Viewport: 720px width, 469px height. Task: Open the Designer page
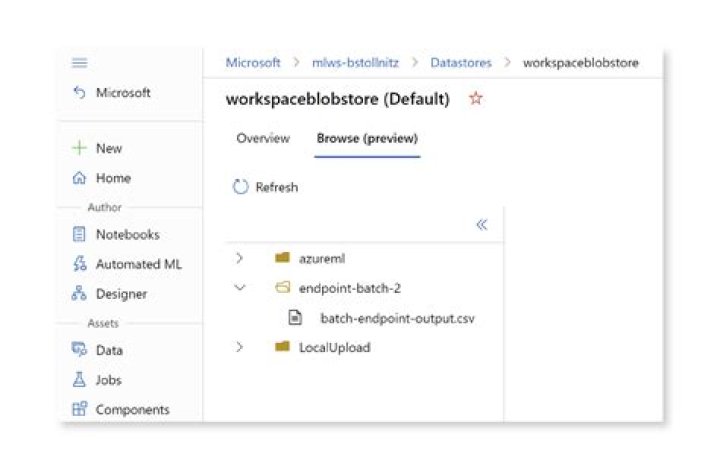[120, 294]
